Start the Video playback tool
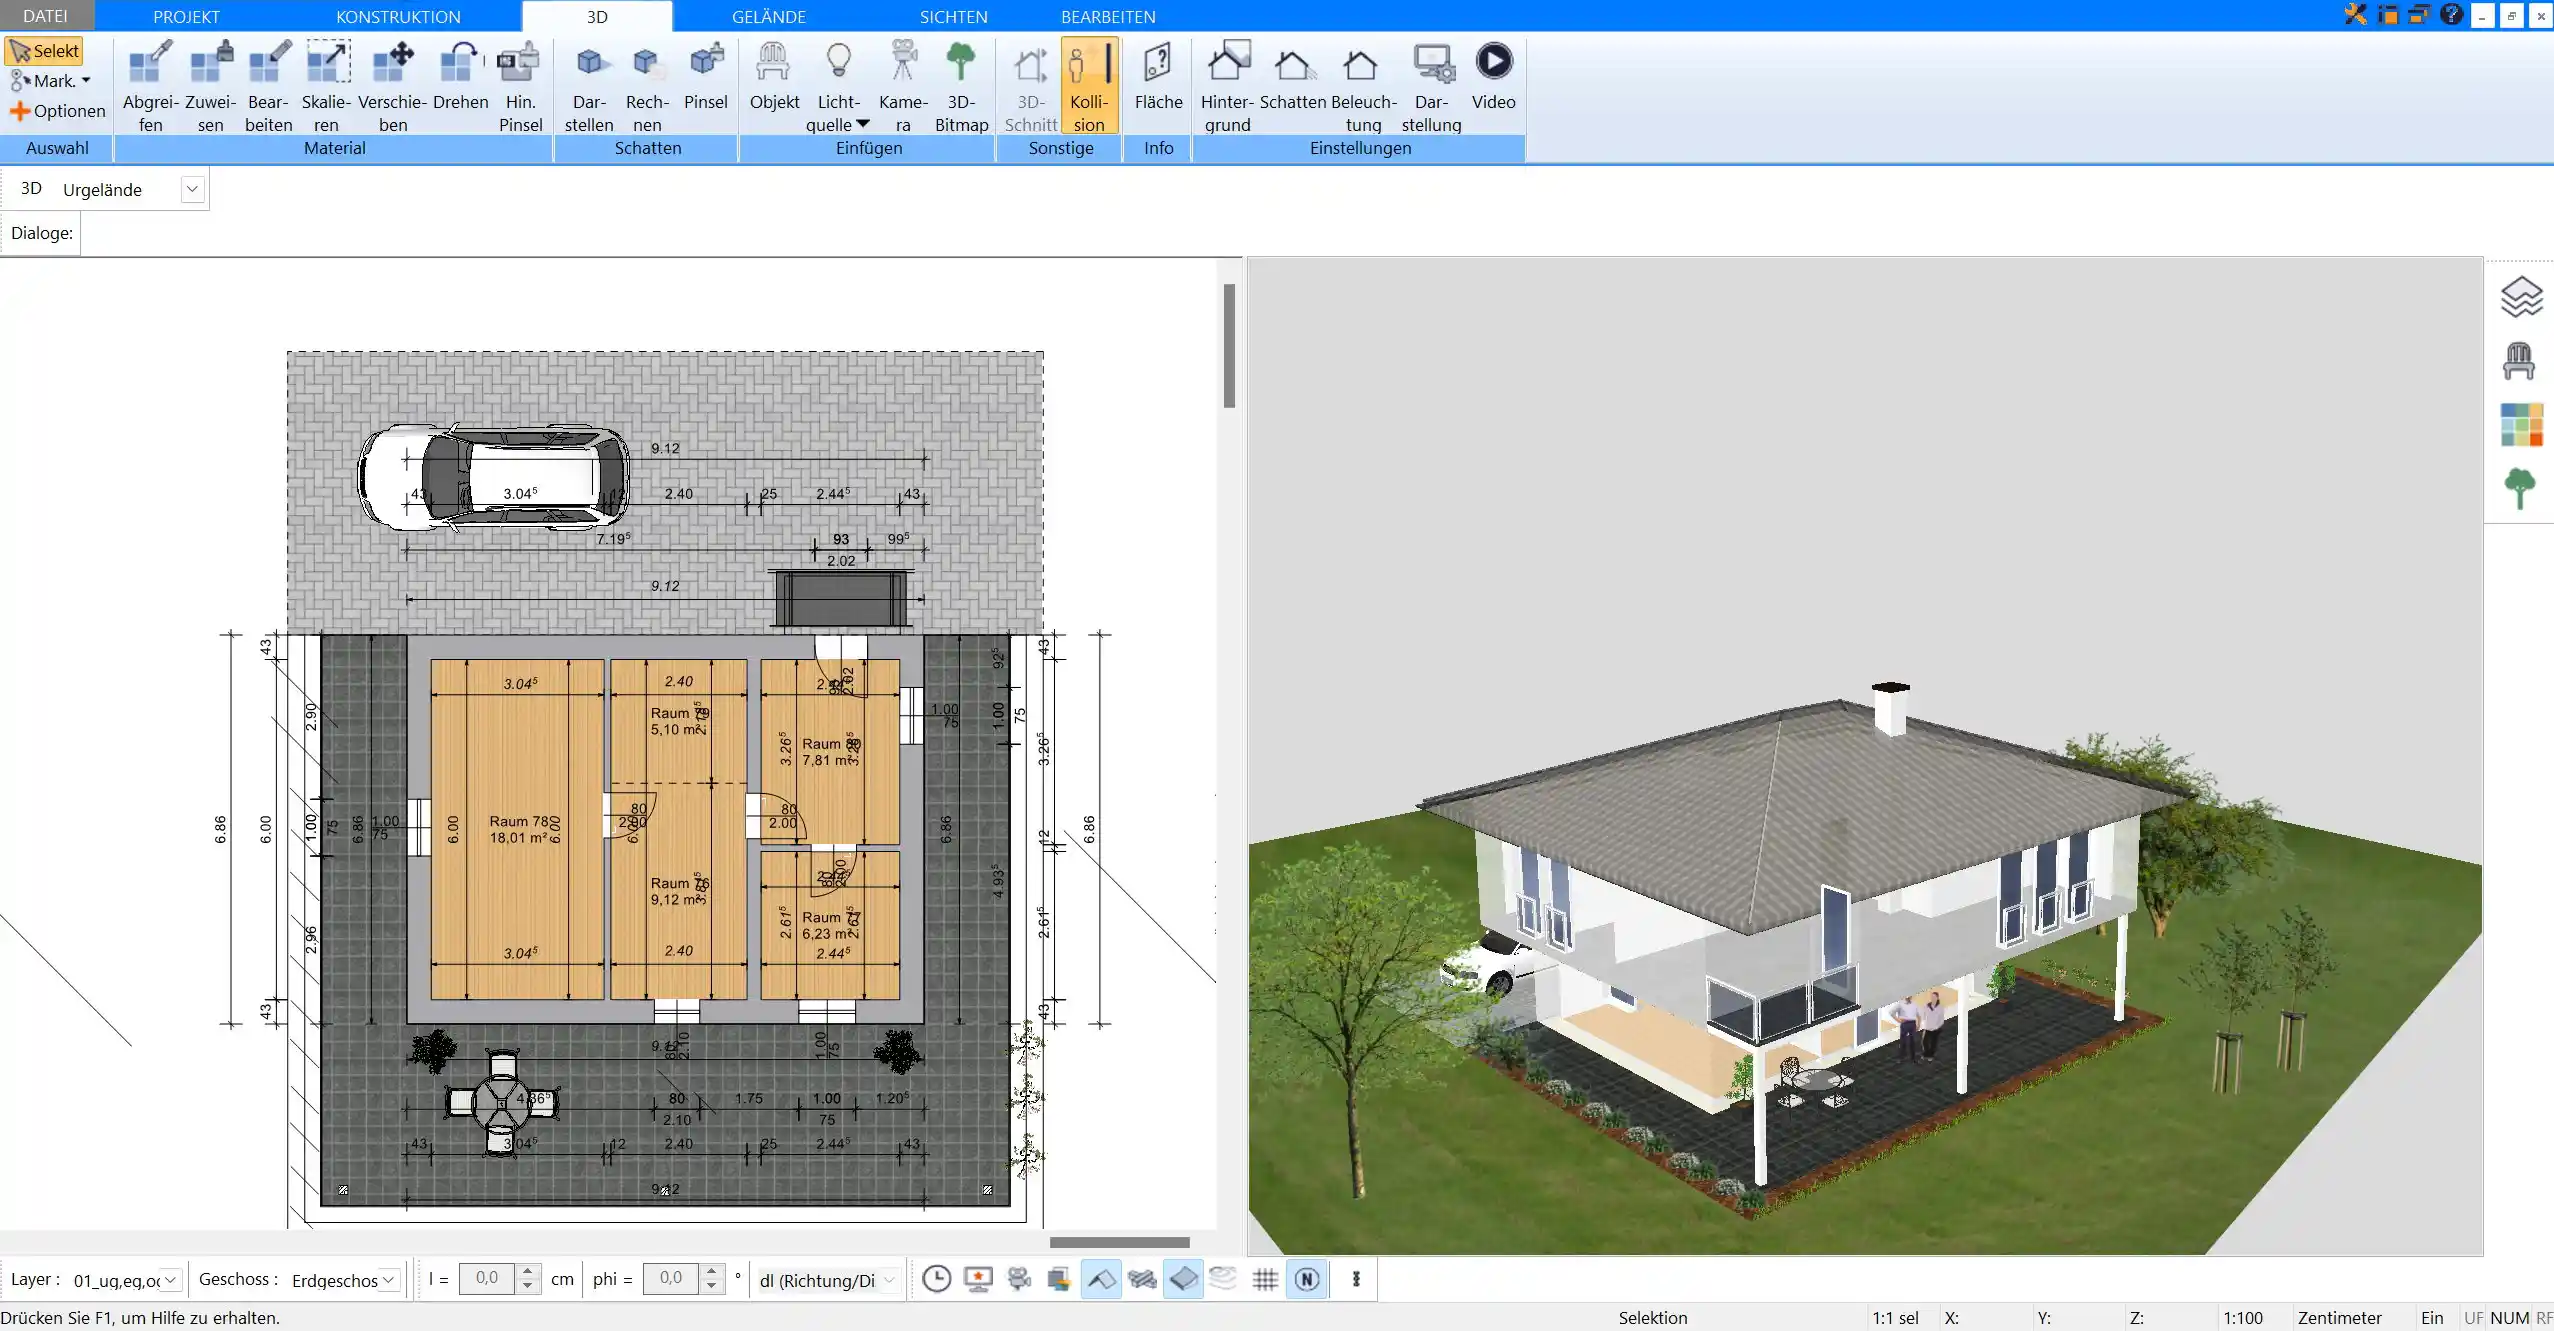The width and height of the screenshot is (2554, 1331). [1493, 76]
